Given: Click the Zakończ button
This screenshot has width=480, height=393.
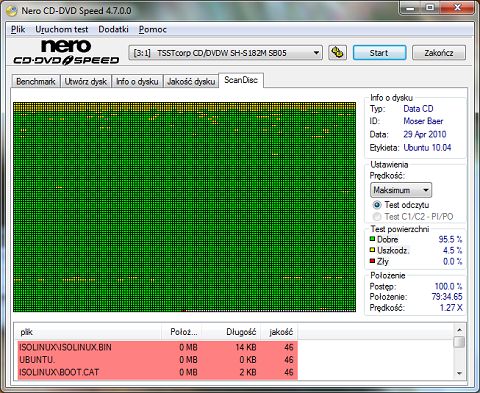Looking at the screenshot, I should pyautogui.click(x=439, y=53).
